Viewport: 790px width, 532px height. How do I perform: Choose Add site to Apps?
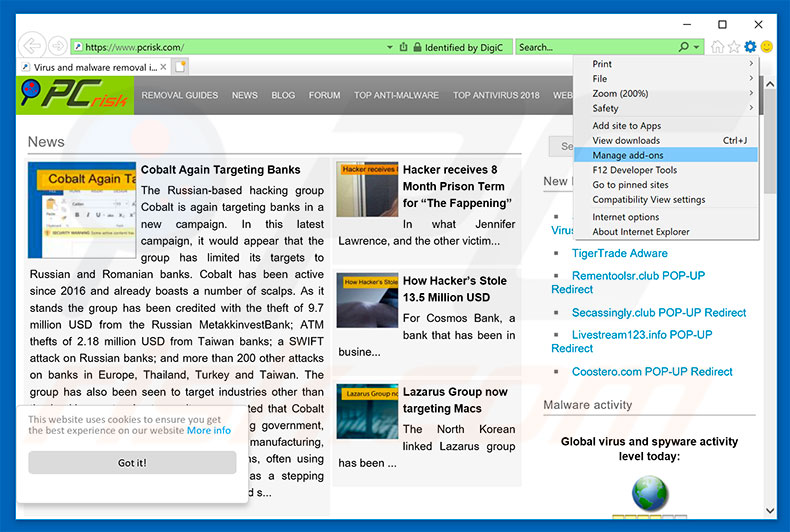pyautogui.click(x=666, y=125)
